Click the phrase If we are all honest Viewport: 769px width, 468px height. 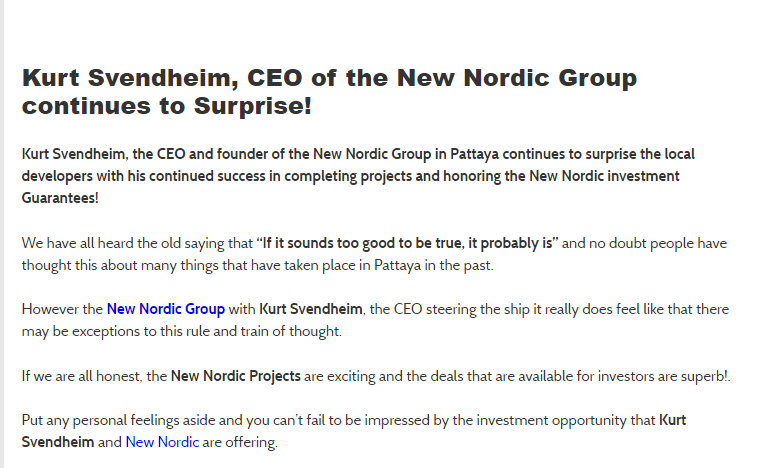pos(81,376)
